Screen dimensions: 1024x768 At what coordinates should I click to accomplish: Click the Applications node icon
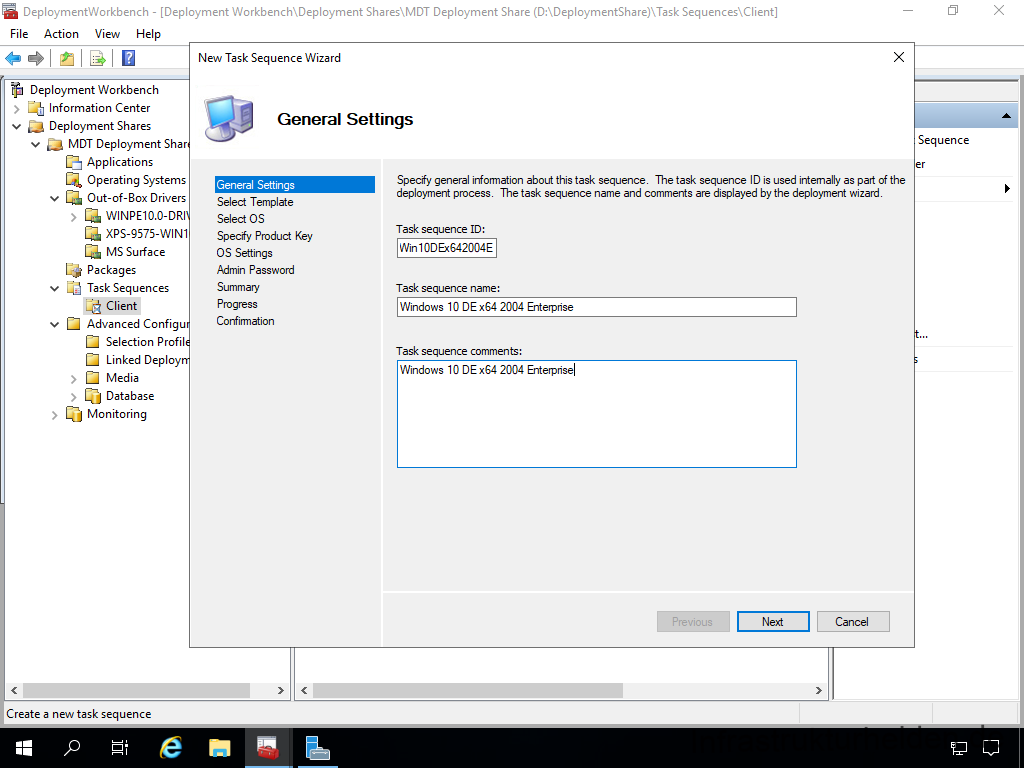(74, 162)
